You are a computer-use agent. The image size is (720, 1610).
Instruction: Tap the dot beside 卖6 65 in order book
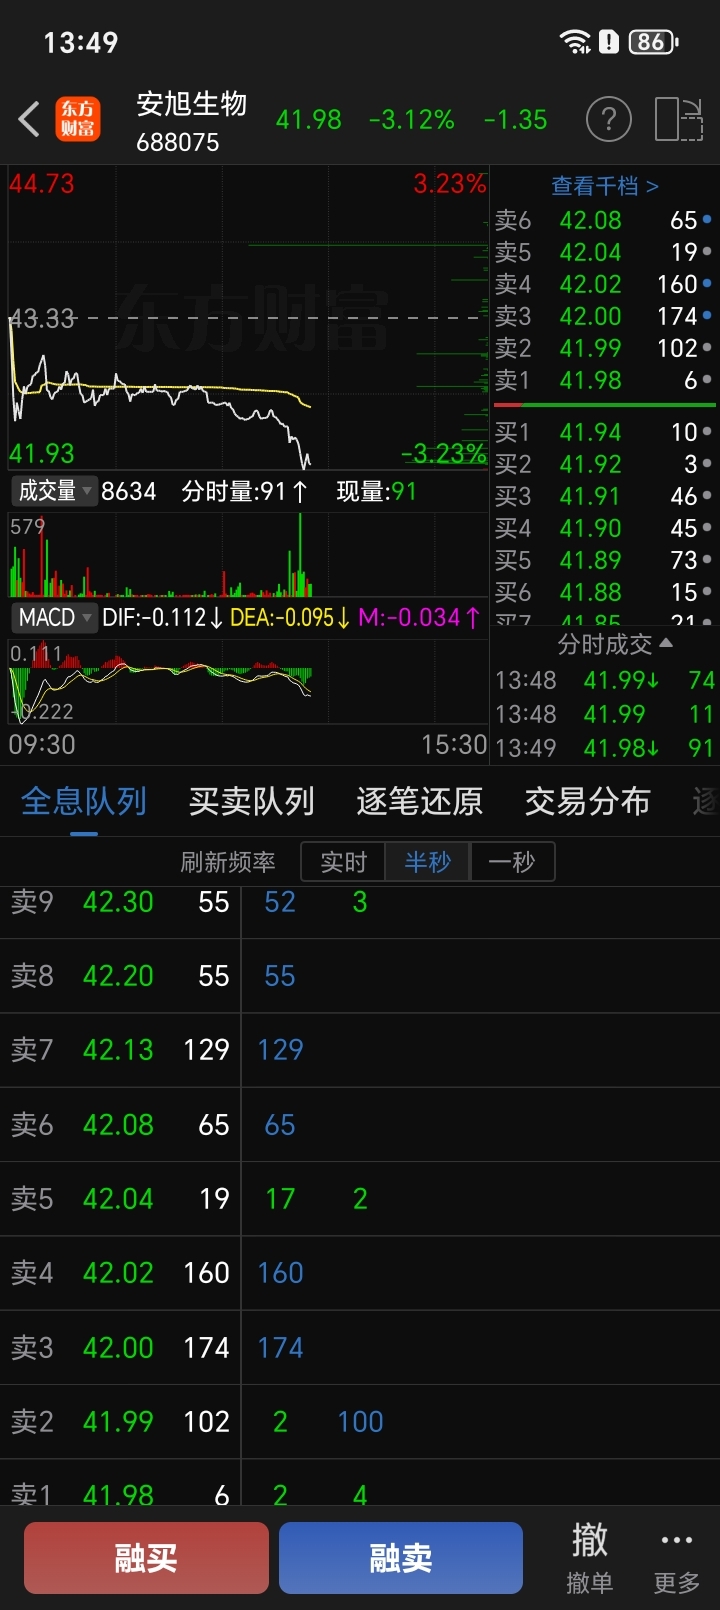click(707, 220)
